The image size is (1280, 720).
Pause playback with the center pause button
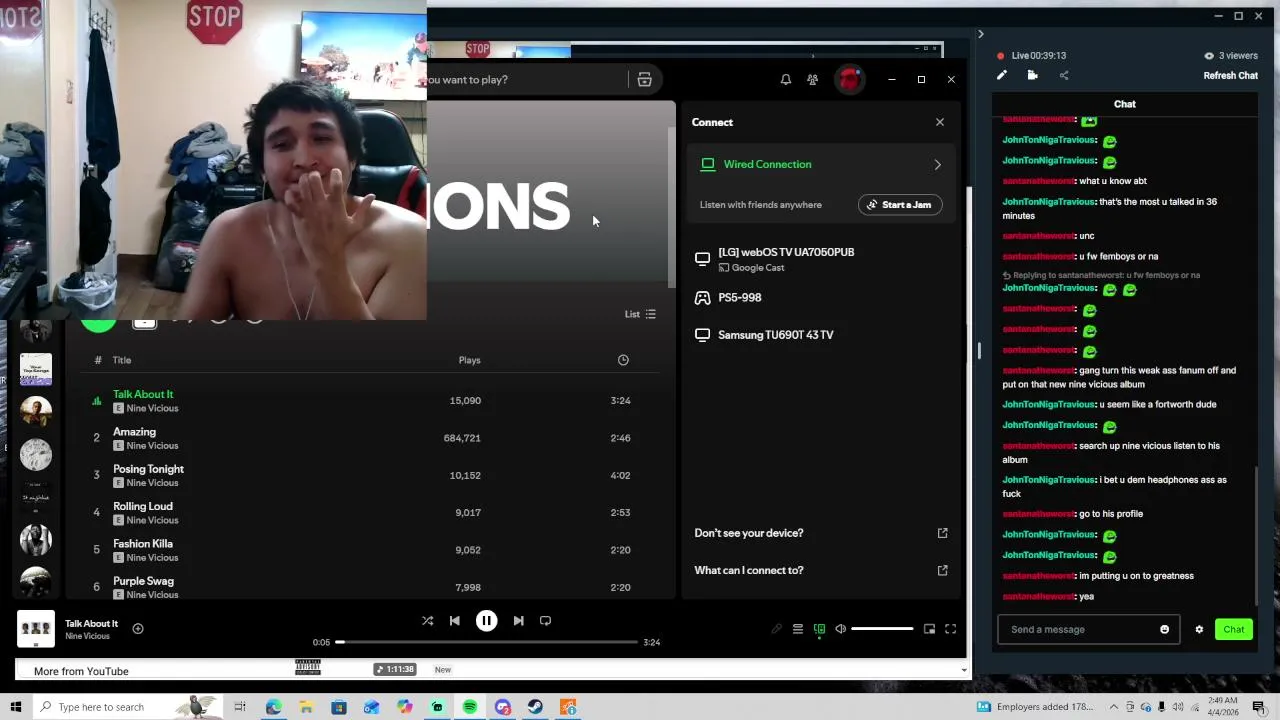[486, 620]
